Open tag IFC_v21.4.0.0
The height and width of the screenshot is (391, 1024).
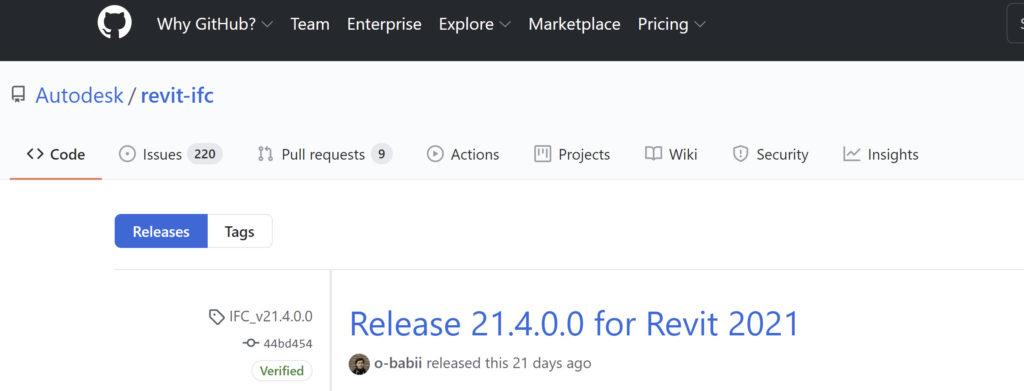[x=270, y=317]
